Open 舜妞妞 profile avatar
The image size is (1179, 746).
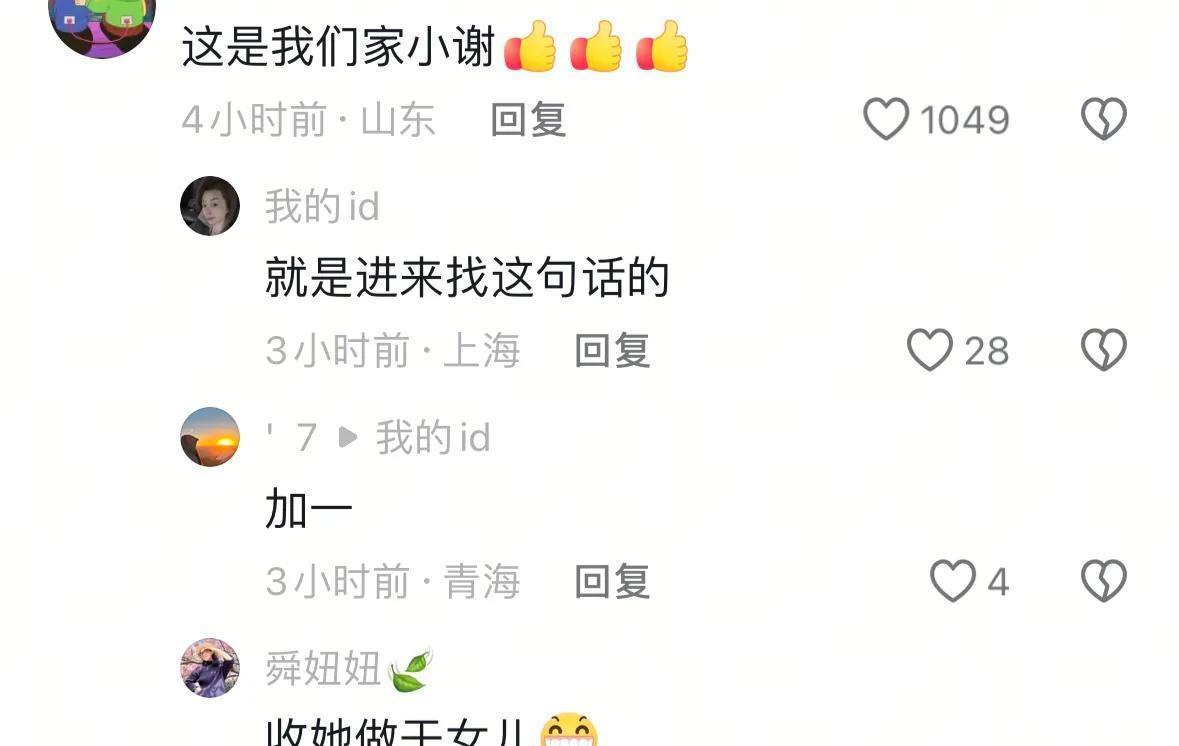click(x=210, y=668)
